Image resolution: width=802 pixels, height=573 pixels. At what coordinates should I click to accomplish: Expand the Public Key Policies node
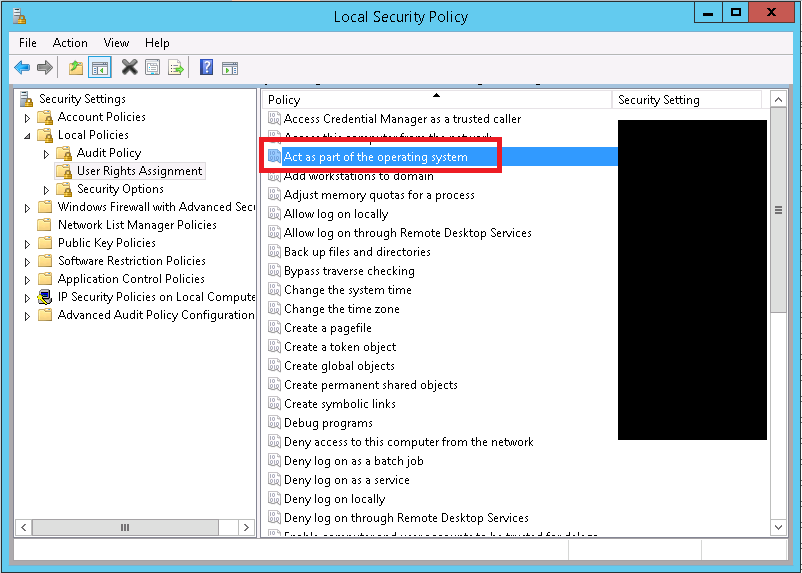point(28,244)
